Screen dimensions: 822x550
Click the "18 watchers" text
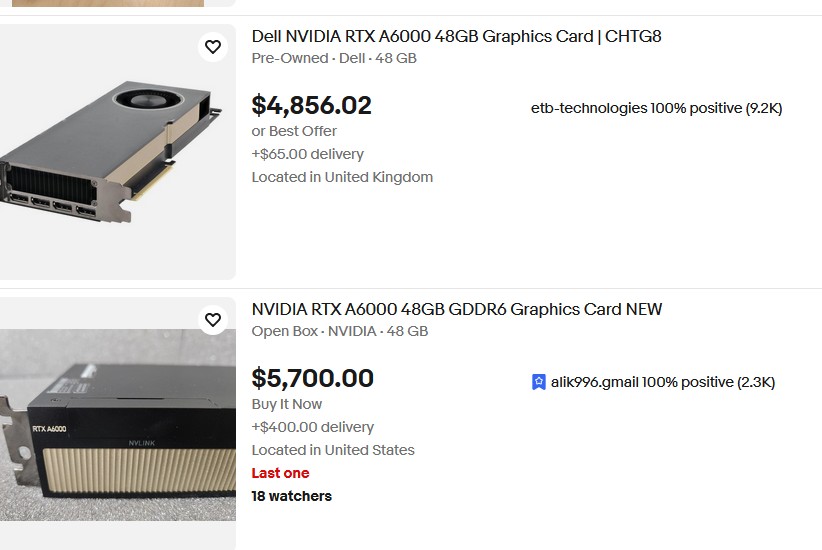(x=291, y=496)
